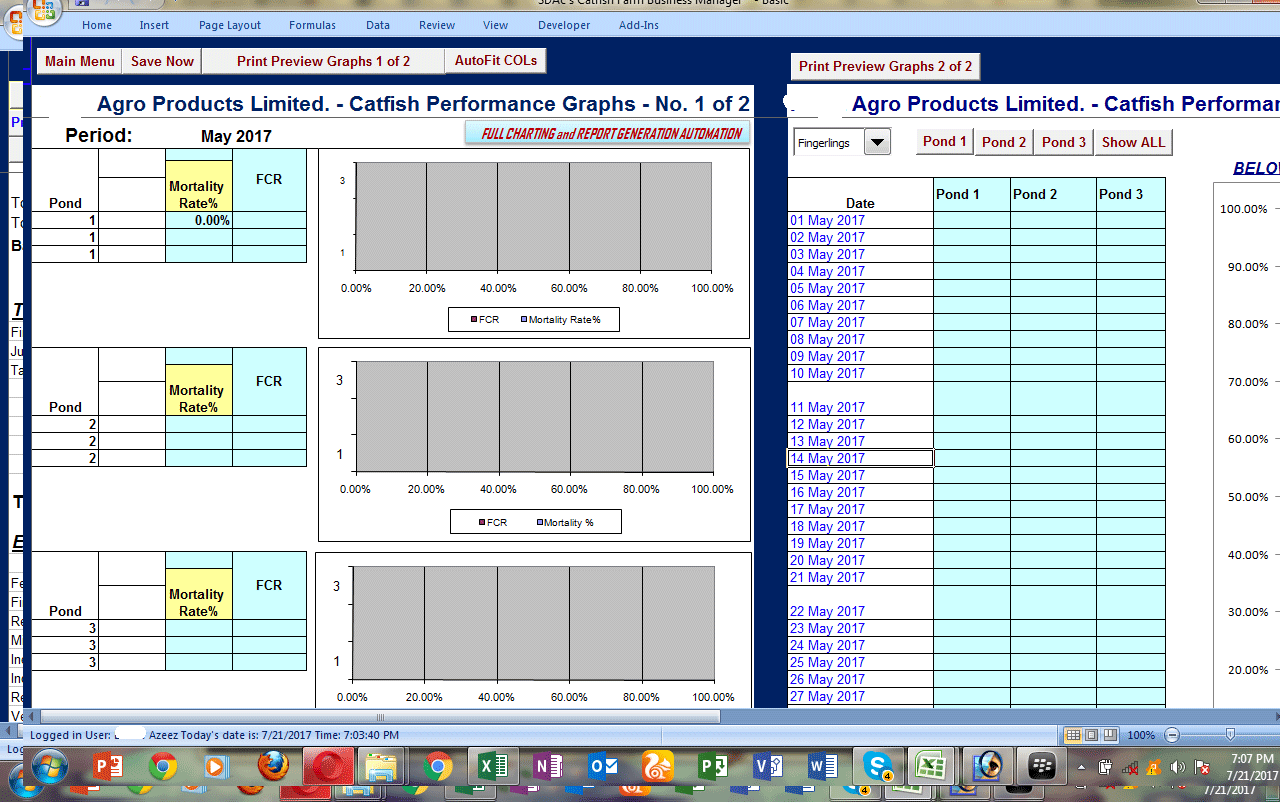Select the 01 May 2017 date cell
Viewport: 1280px width, 804px height.
[x=860, y=220]
